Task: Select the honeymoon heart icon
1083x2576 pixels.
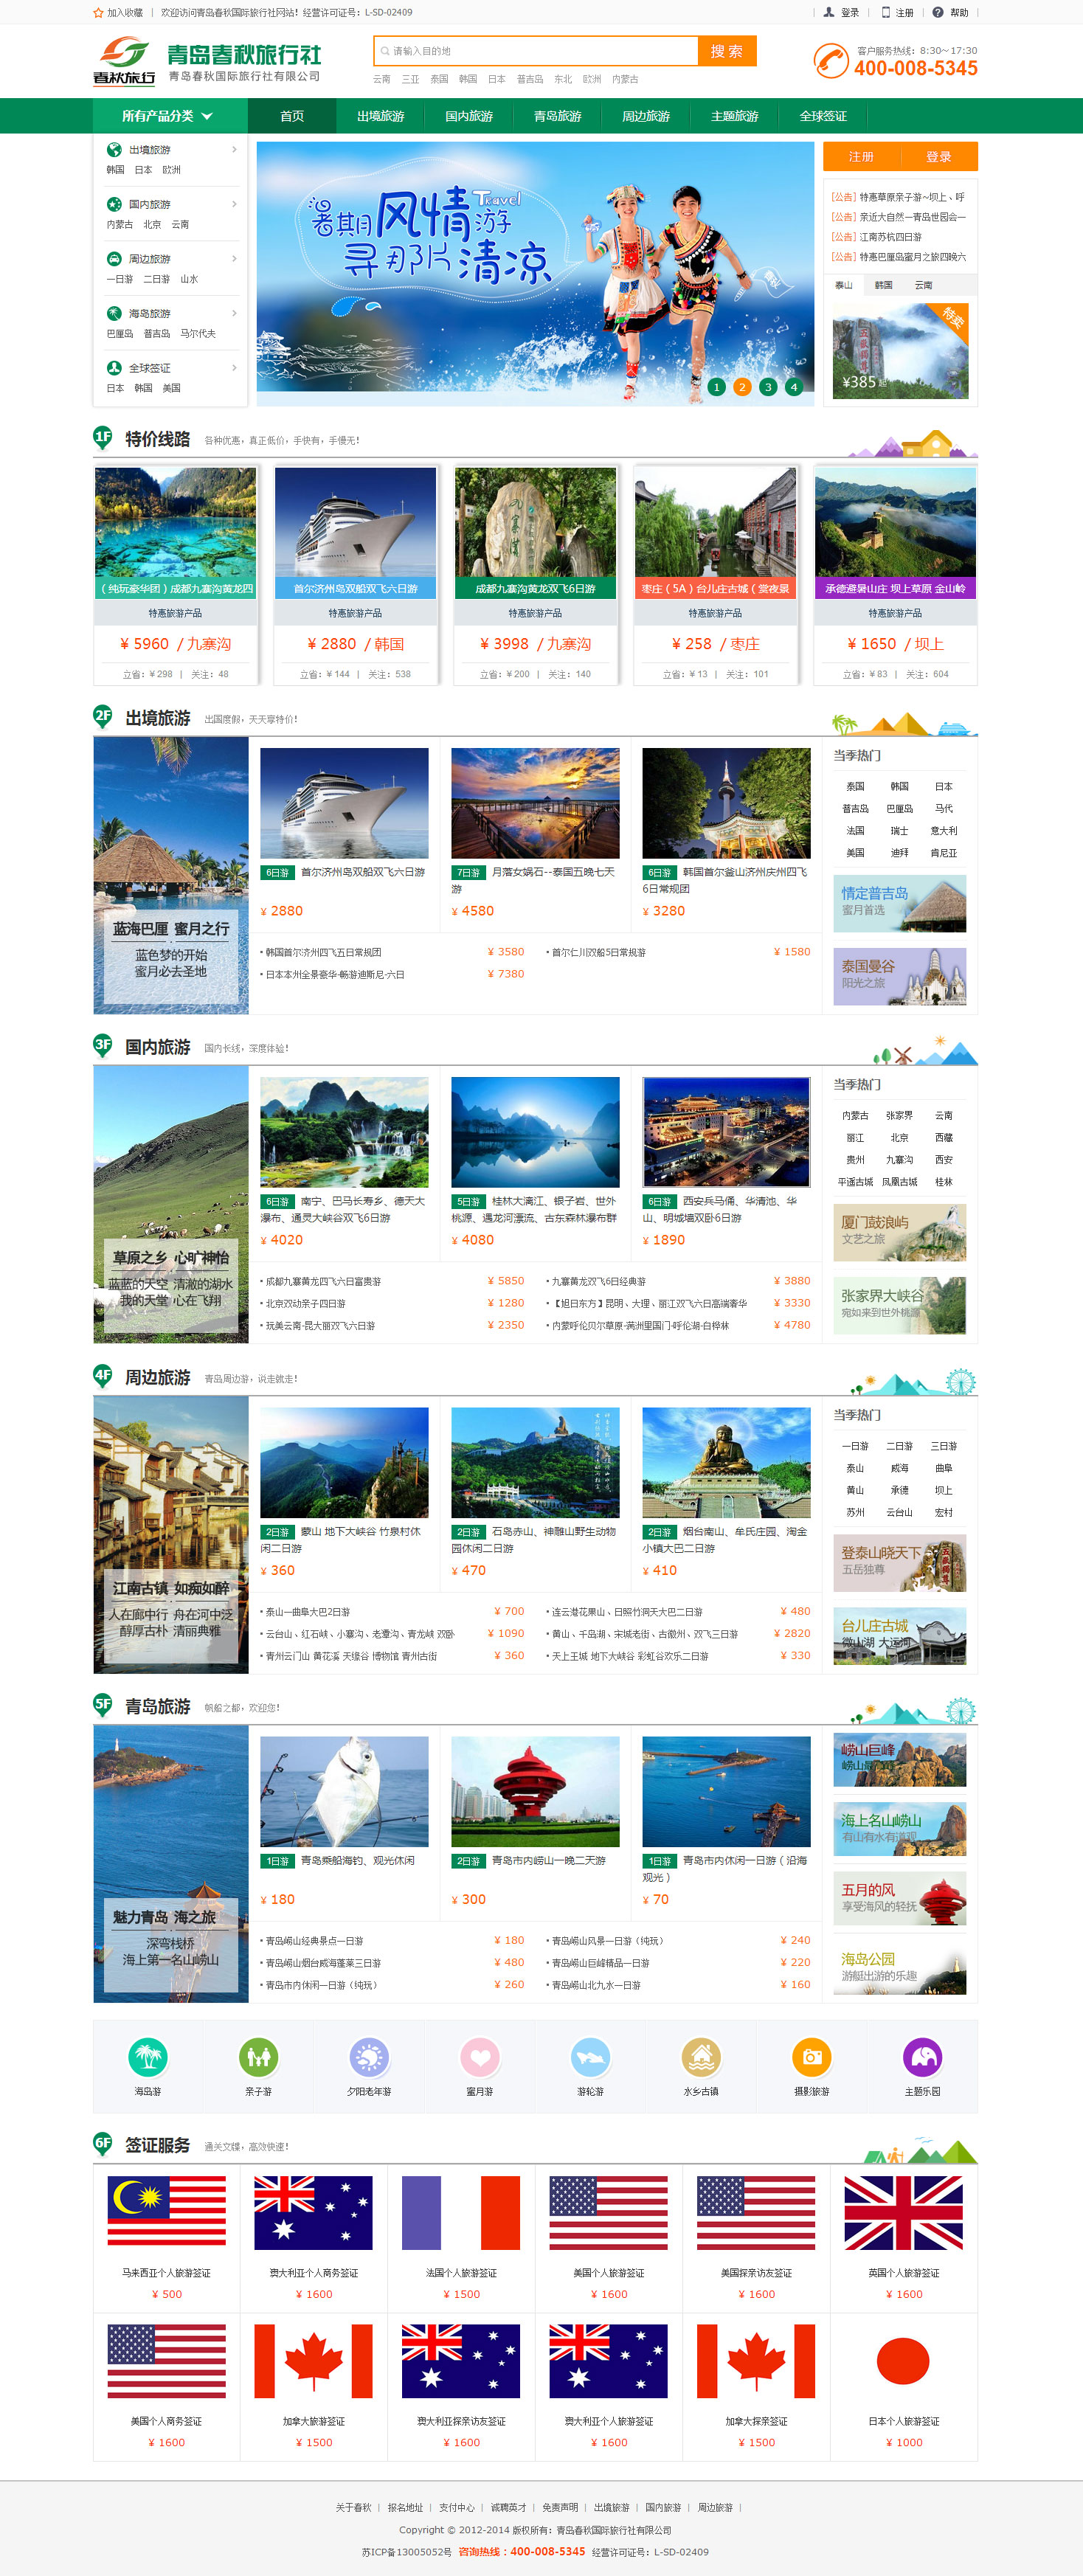Action: pyautogui.click(x=479, y=2057)
